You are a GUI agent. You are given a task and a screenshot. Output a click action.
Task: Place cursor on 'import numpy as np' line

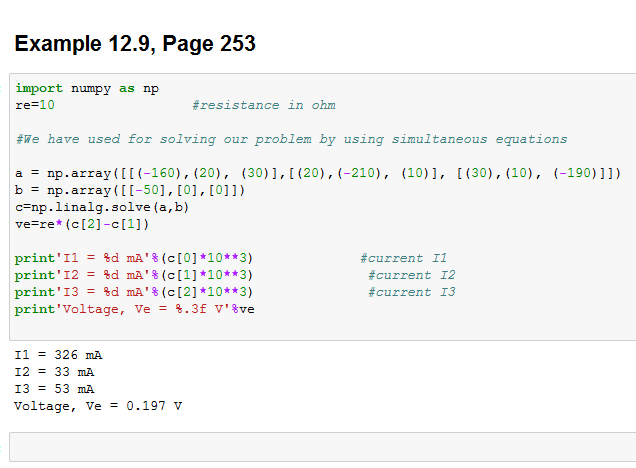(87, 88)
